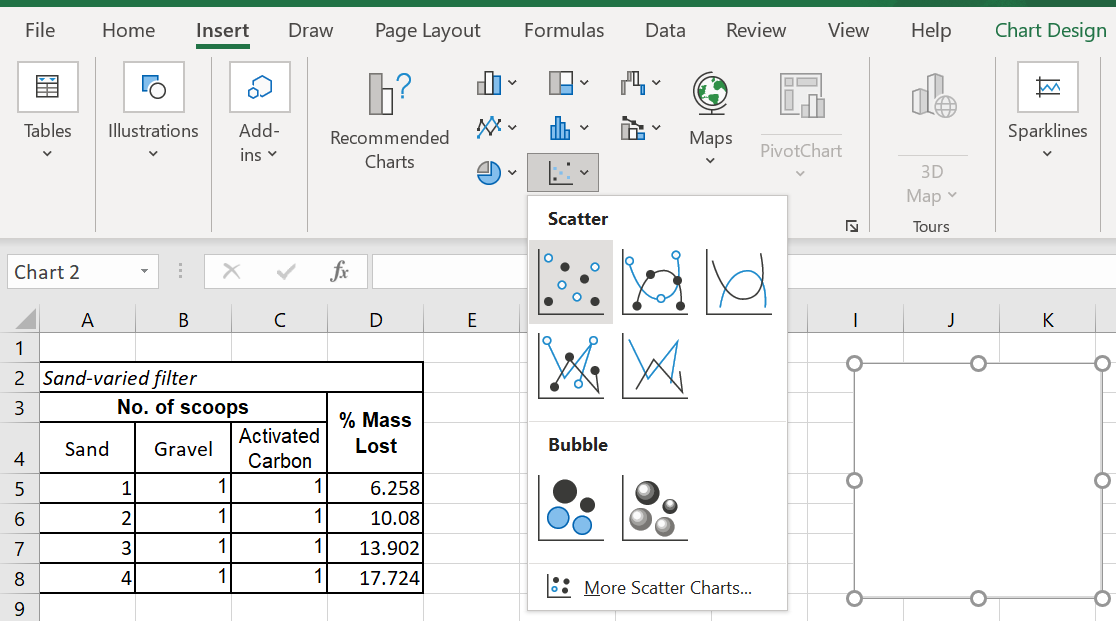Switch to the Chart Design tab
The image size is (1116, 621).
[x=1051, y=31]
